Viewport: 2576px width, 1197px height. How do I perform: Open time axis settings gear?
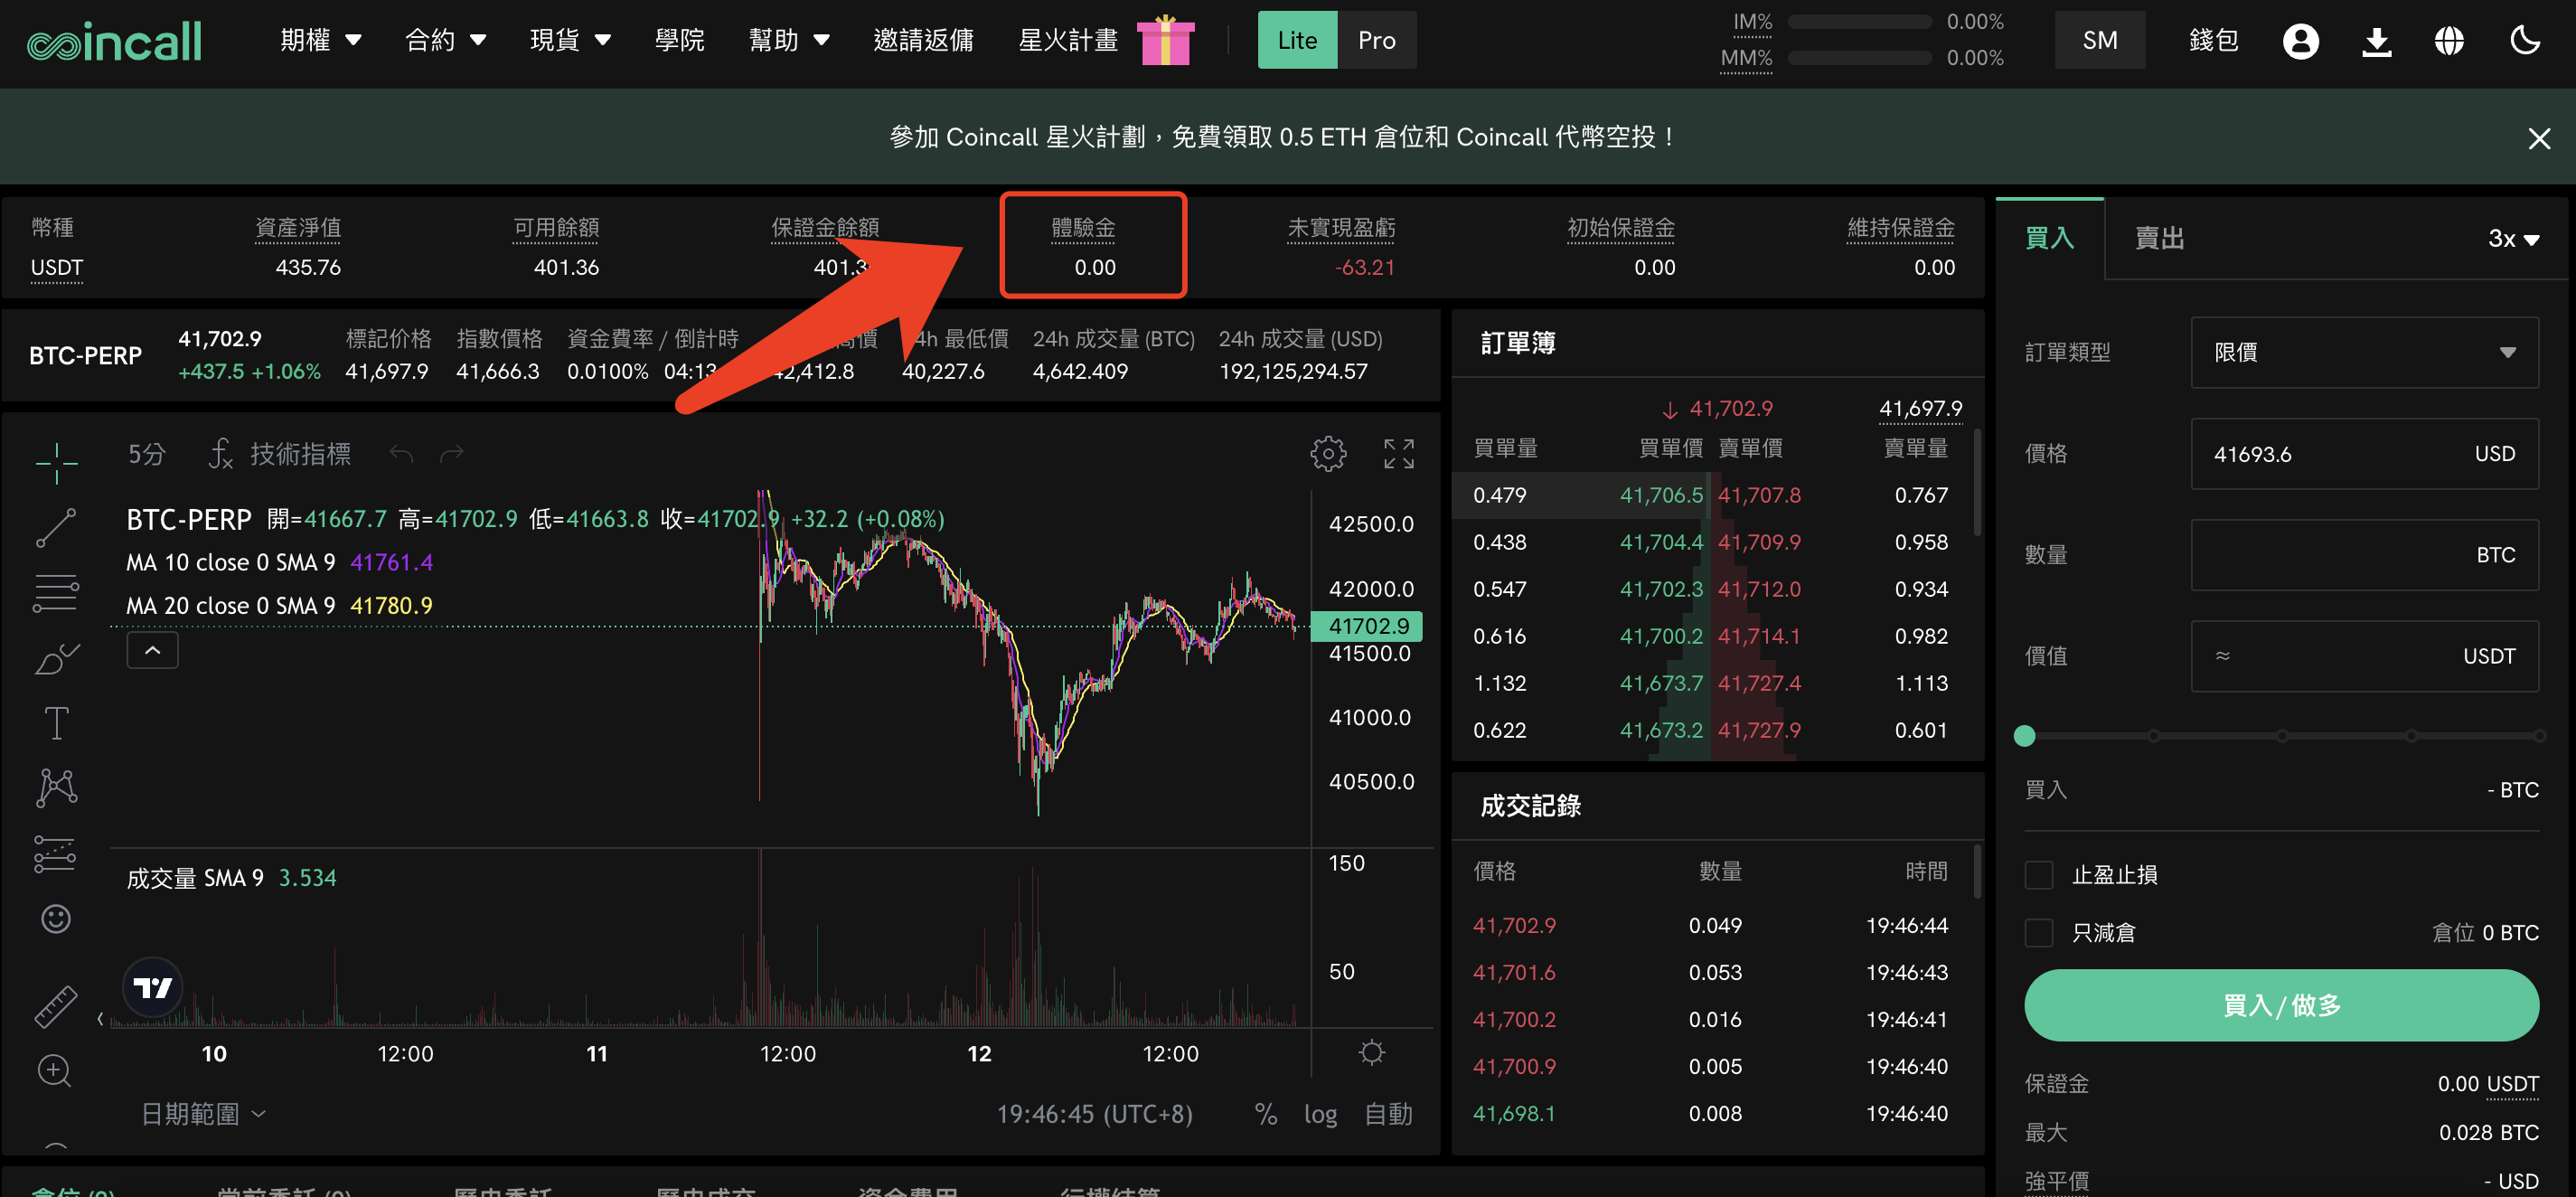pyautogui.click(x=1372, y=1053)
